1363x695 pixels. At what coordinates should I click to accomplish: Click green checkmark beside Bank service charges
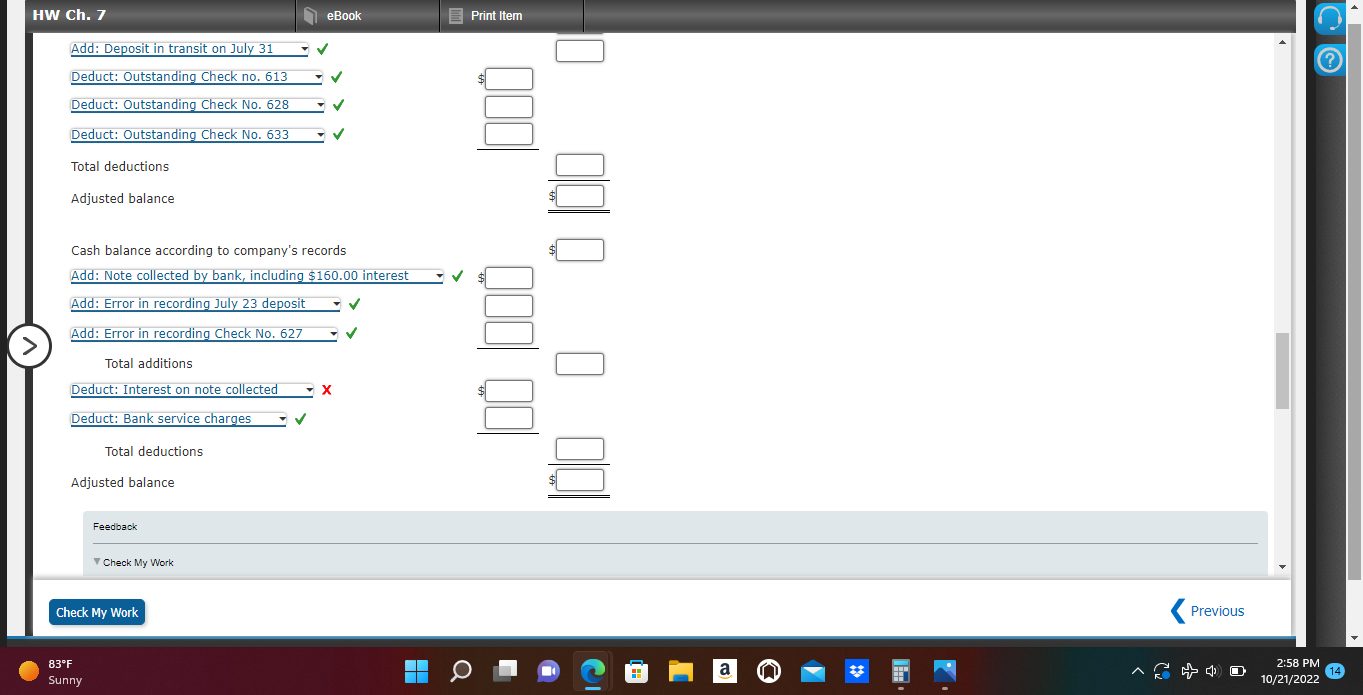point(300,419)
